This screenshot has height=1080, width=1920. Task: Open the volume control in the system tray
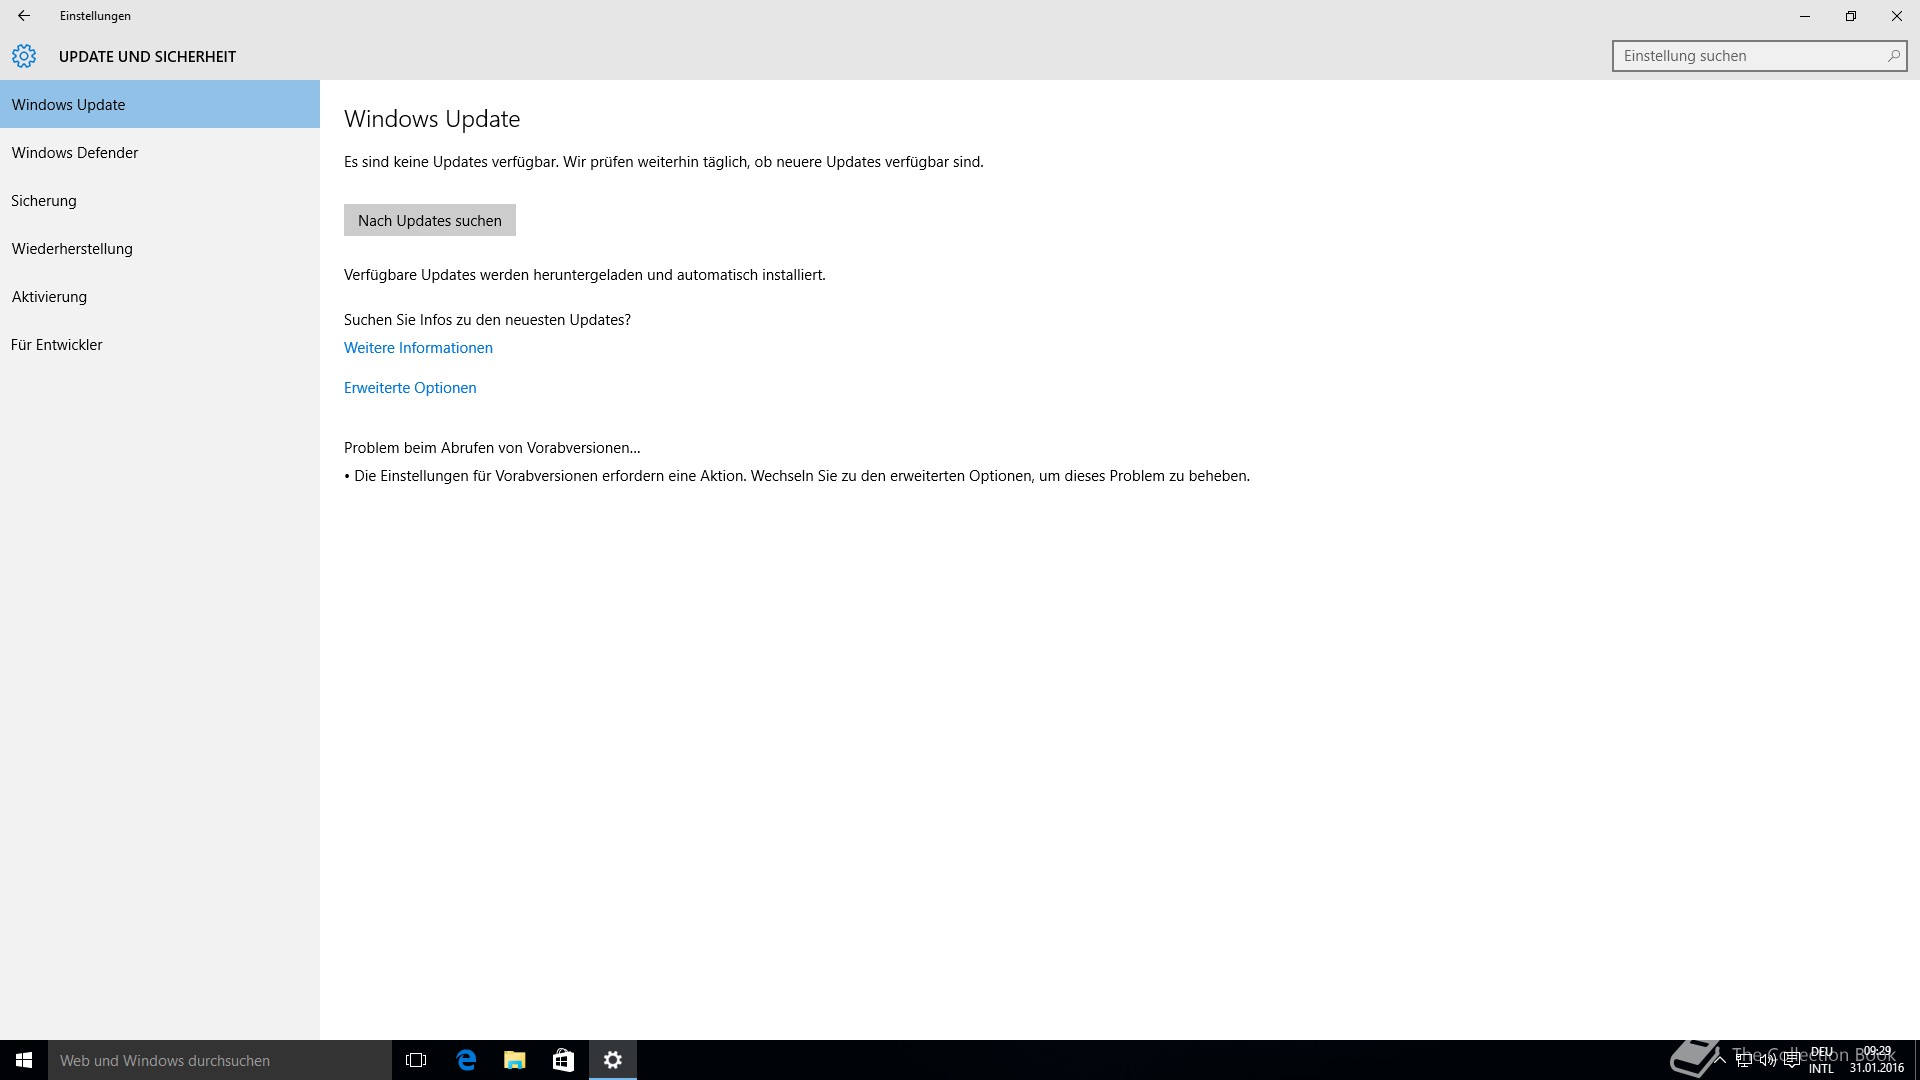(1768, 1060)
